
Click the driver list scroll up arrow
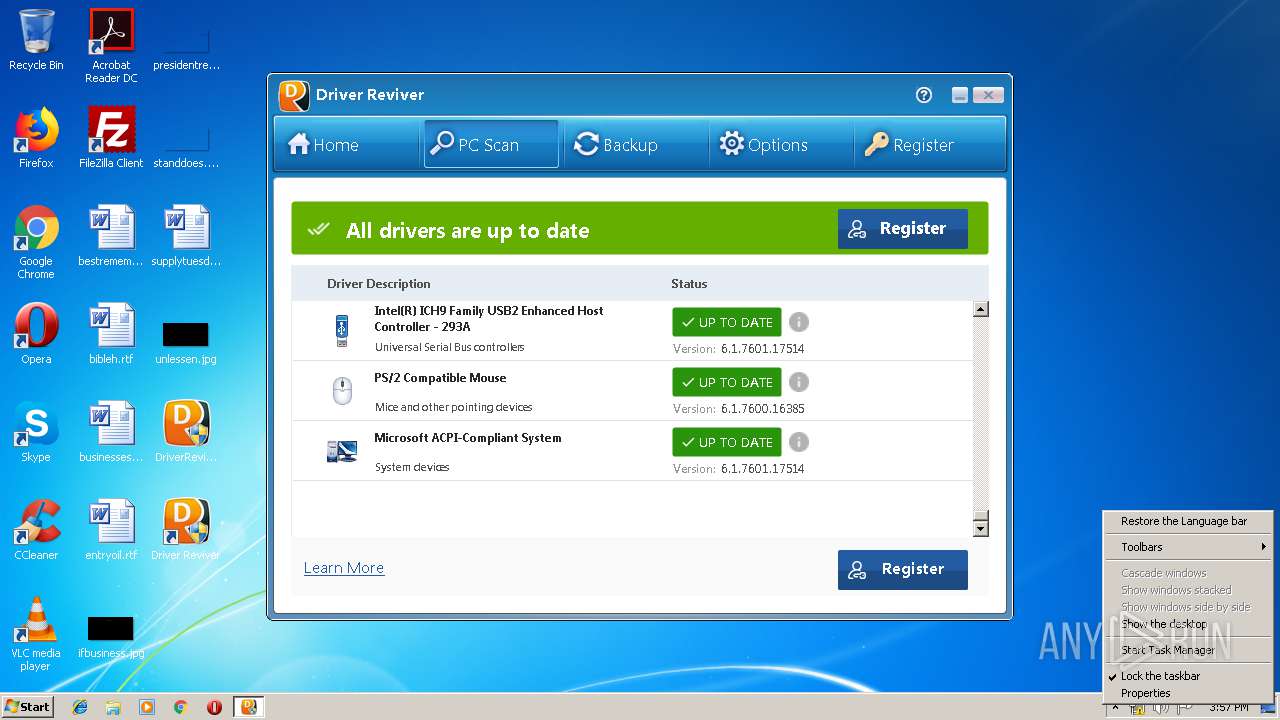tap(981, 309)
